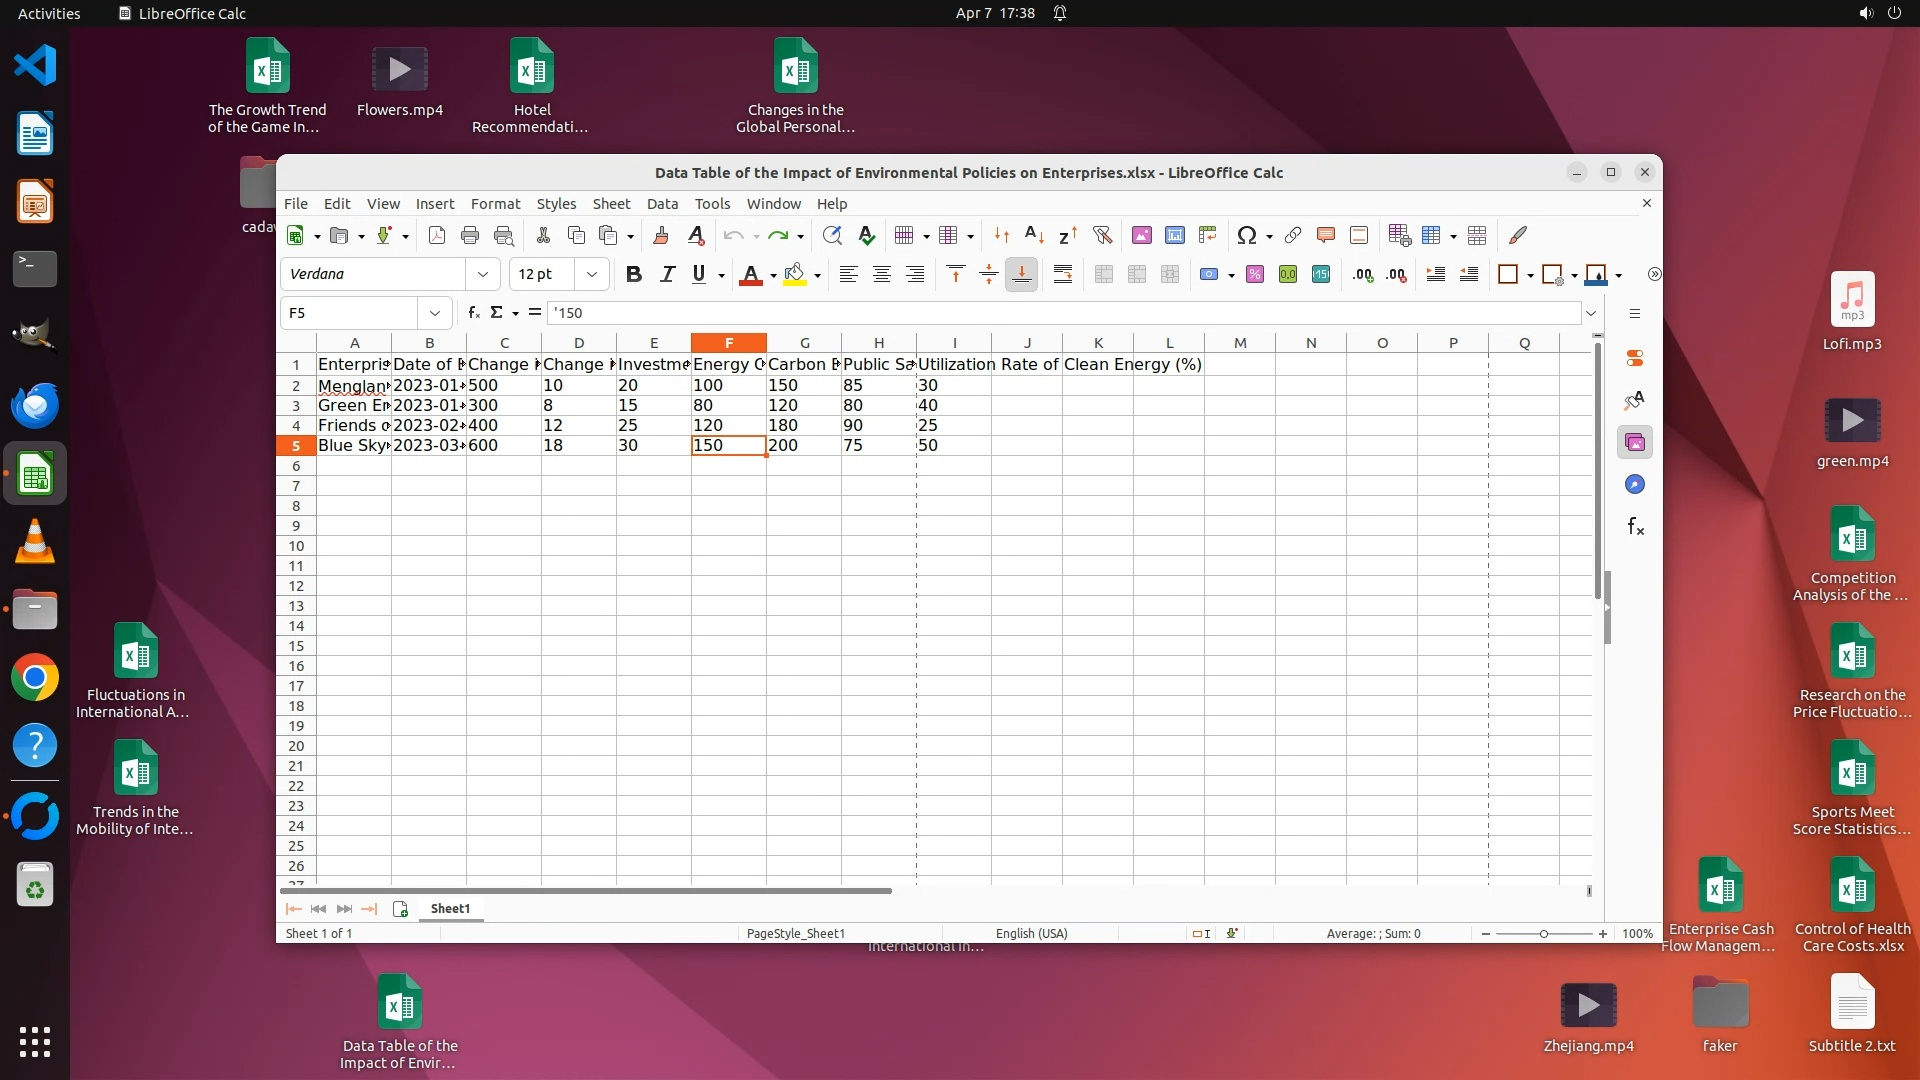Open the AutoFilter tool icon

coord(1102,236)
